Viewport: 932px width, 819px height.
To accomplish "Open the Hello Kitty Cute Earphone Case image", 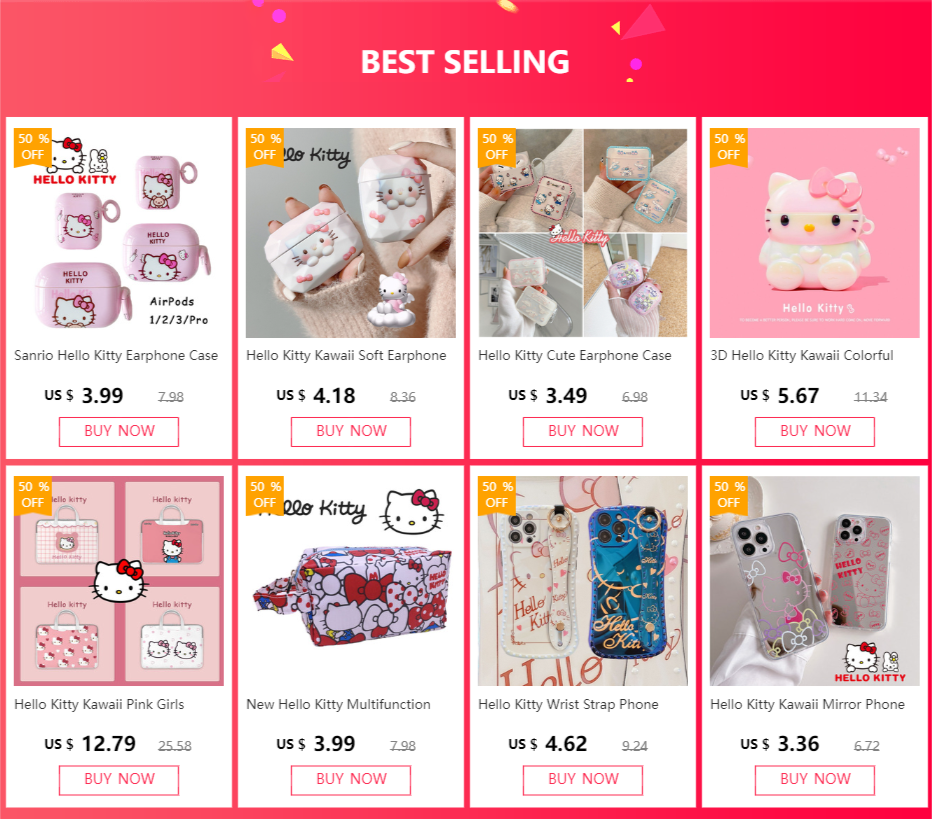I will click(582, 233).
